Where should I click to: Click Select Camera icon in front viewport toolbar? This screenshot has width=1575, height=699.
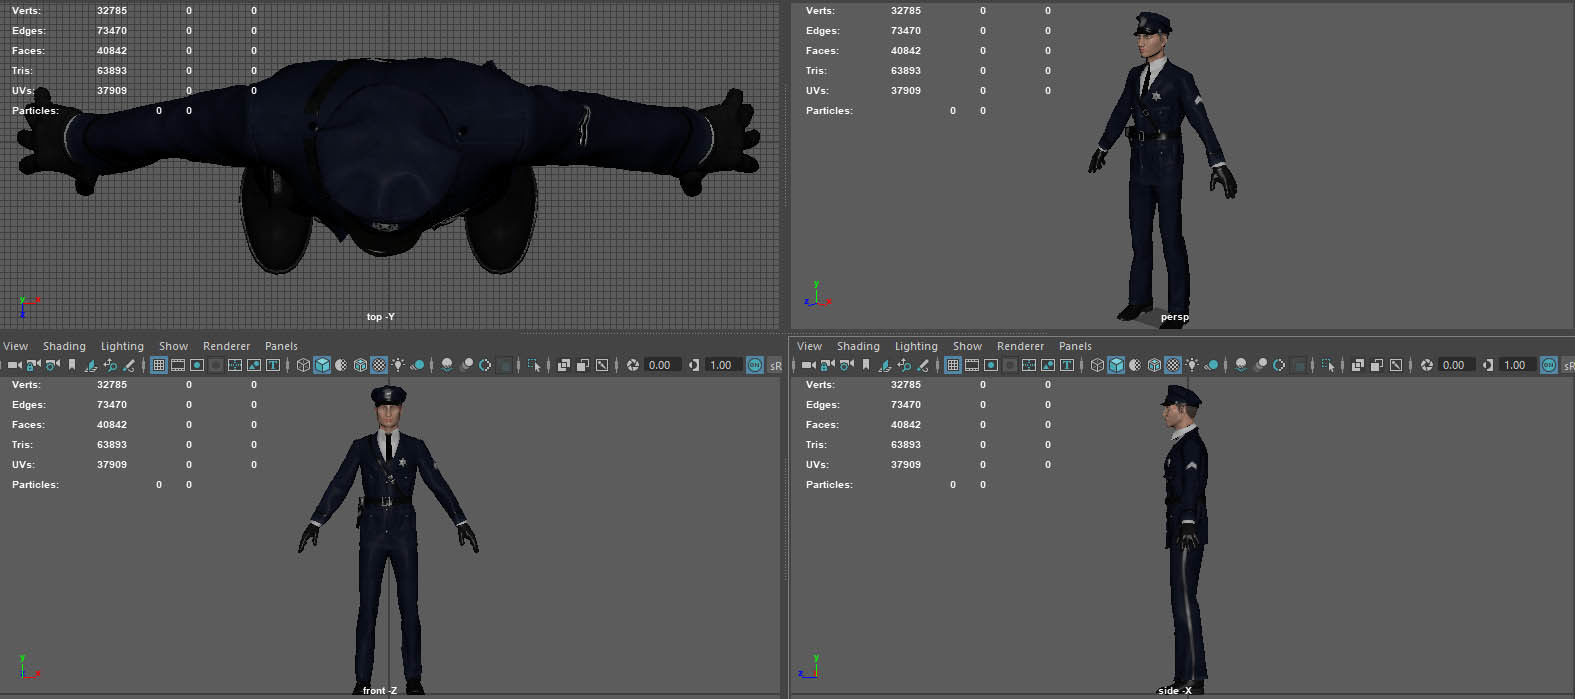[x=14, y=365]
